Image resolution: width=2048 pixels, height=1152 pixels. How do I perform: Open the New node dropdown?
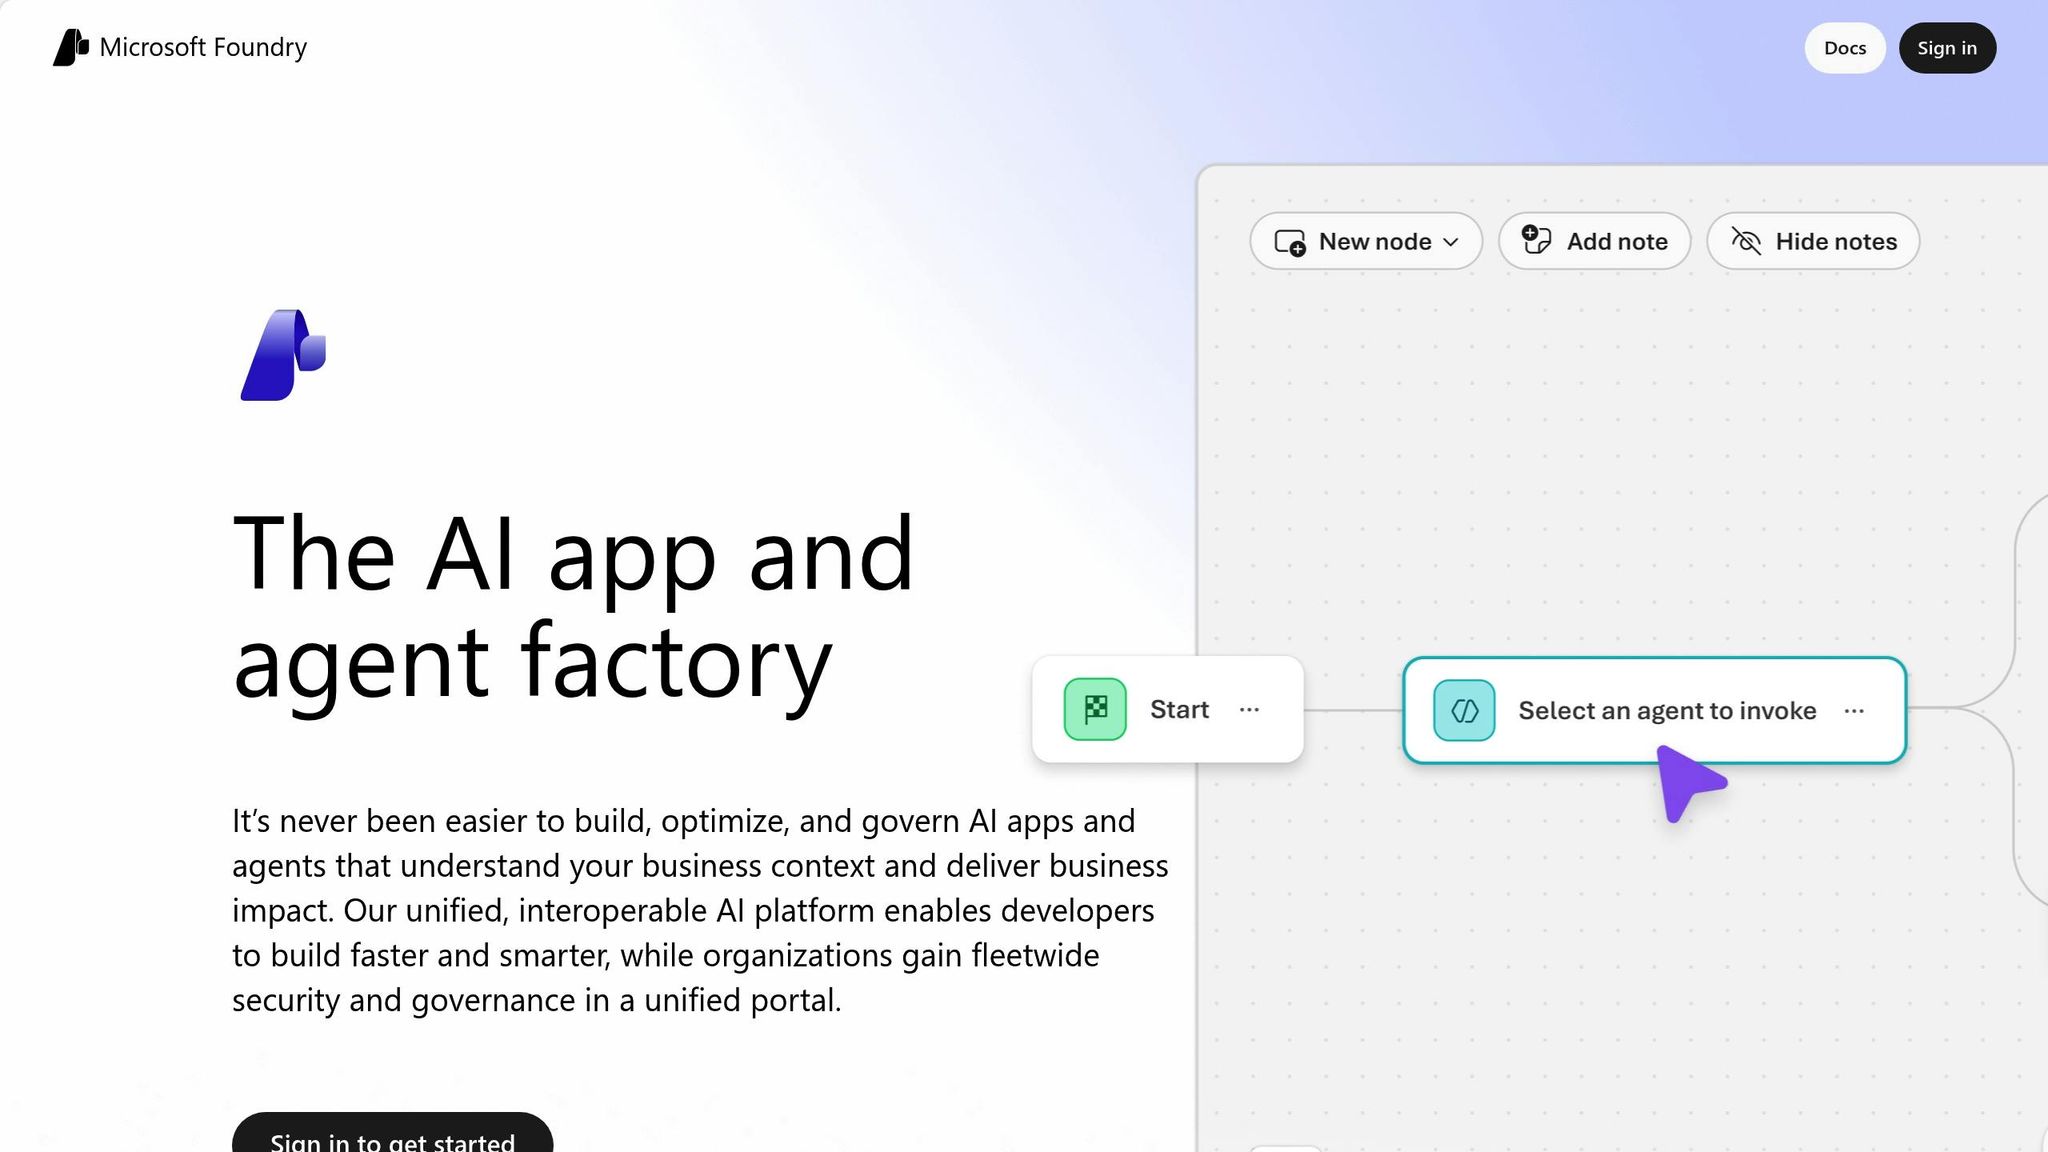coord(1366,241)
